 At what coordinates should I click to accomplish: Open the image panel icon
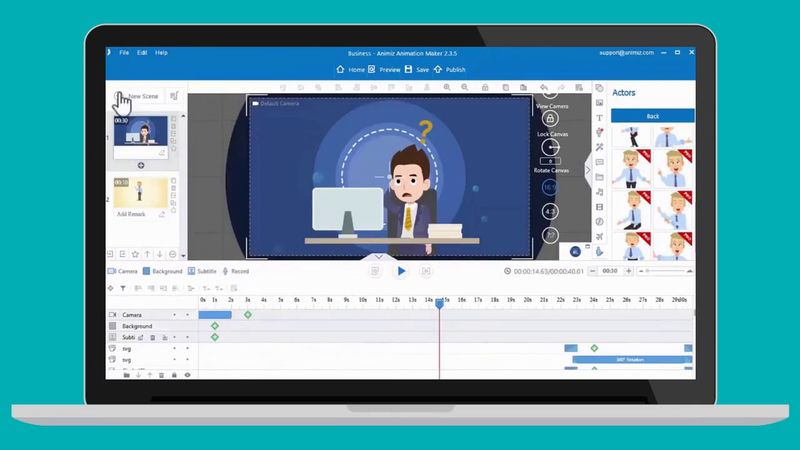point(599,103)
